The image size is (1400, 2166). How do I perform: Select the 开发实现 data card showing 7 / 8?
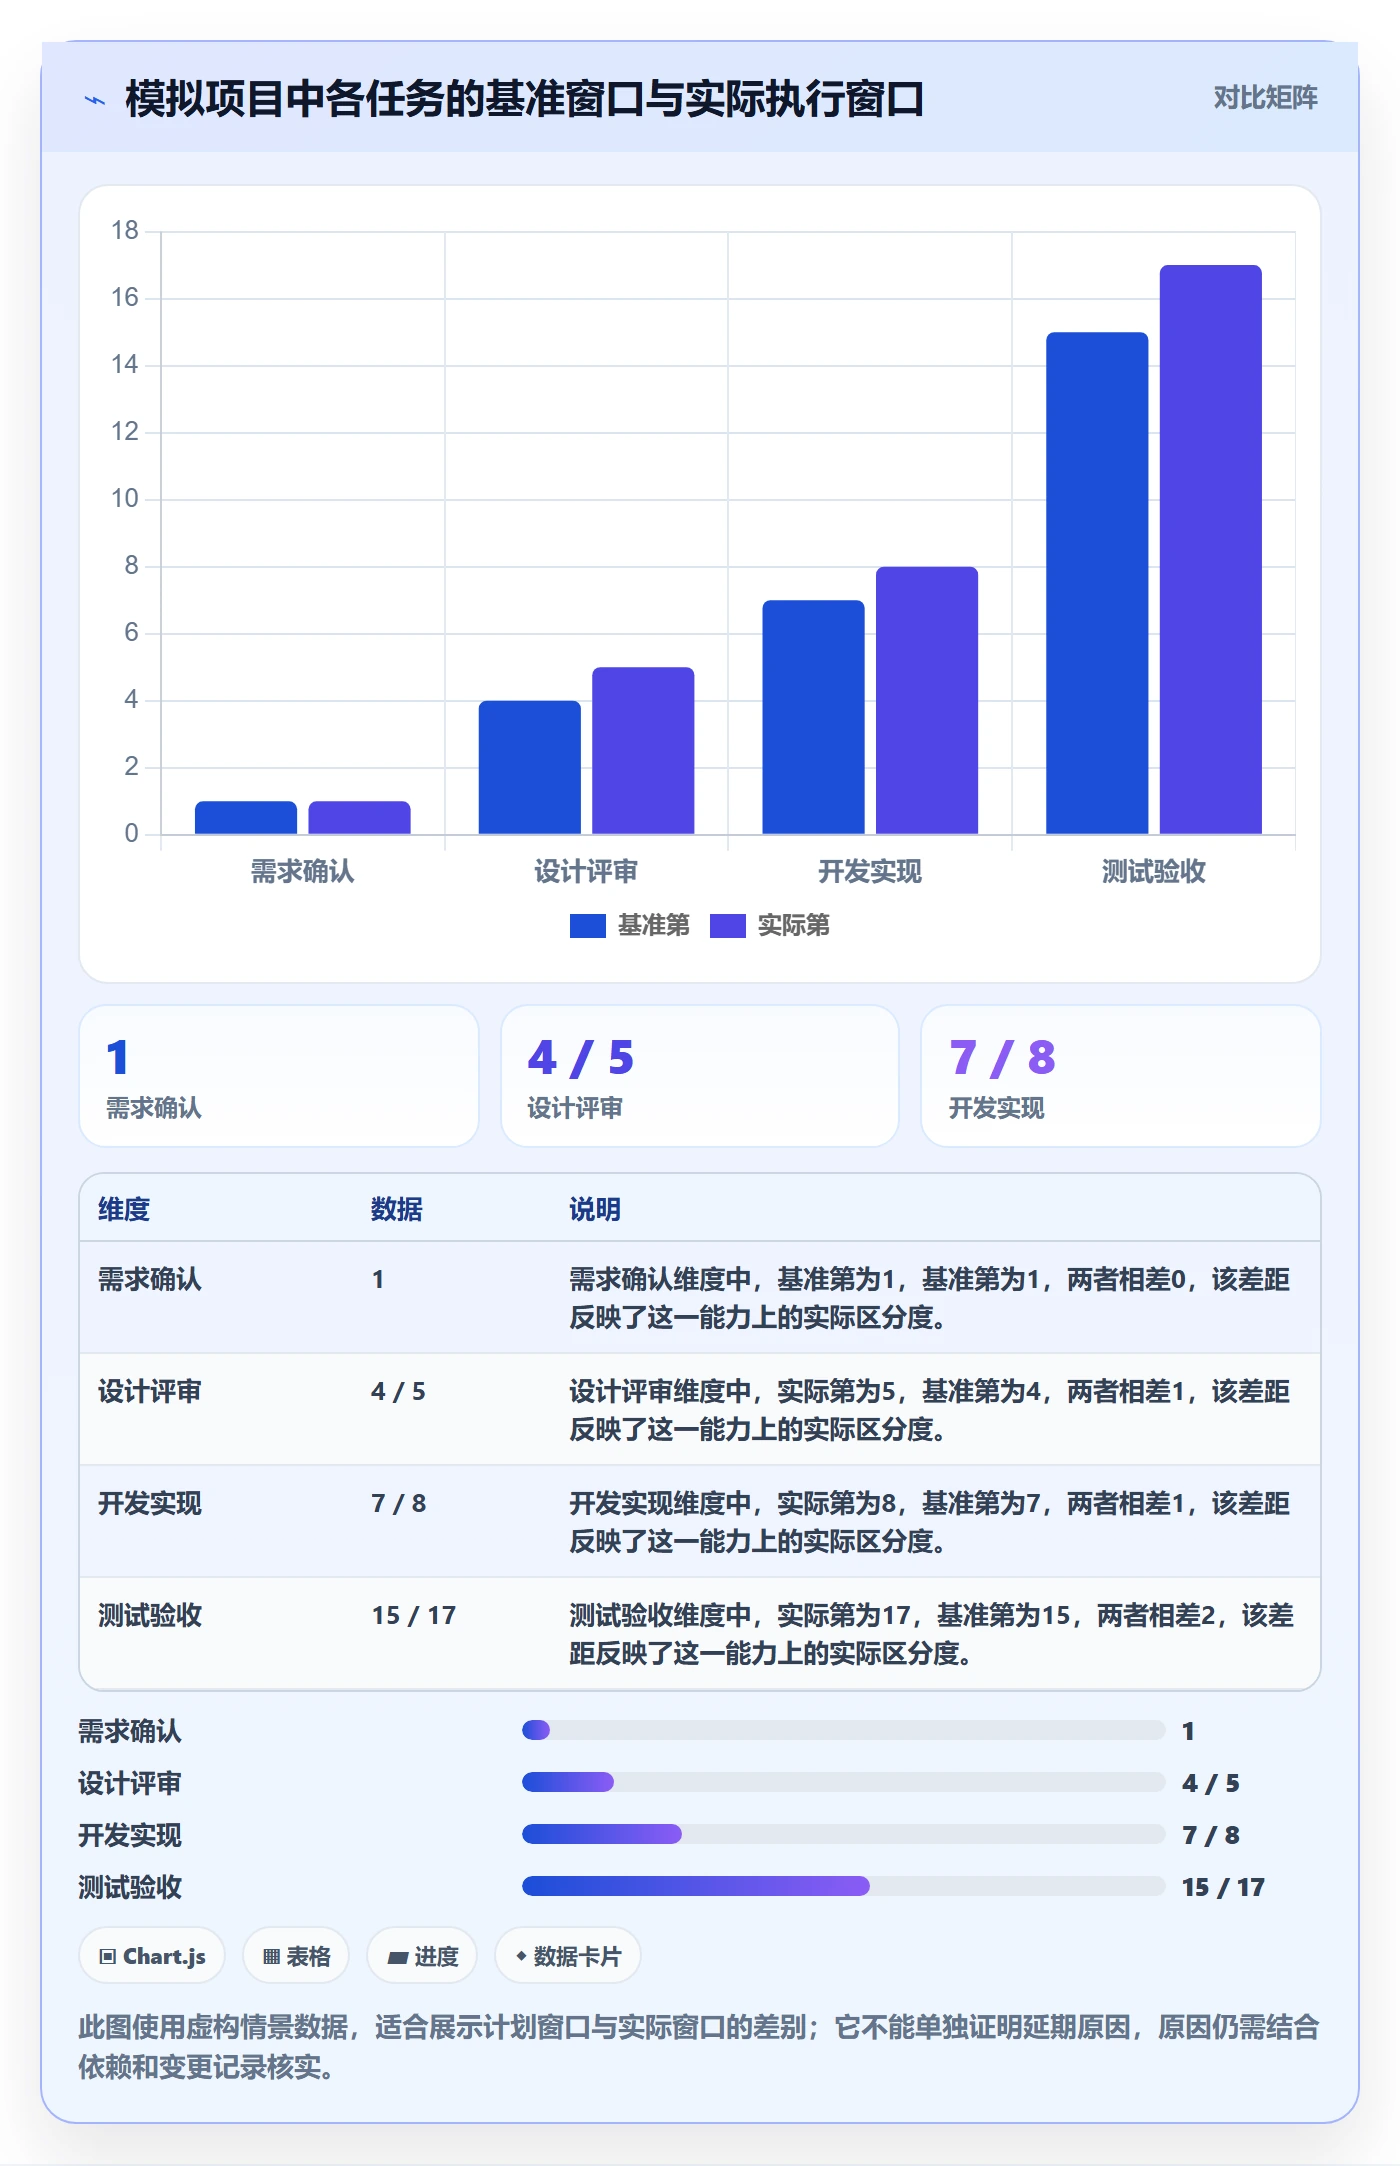(1121, 1076)
